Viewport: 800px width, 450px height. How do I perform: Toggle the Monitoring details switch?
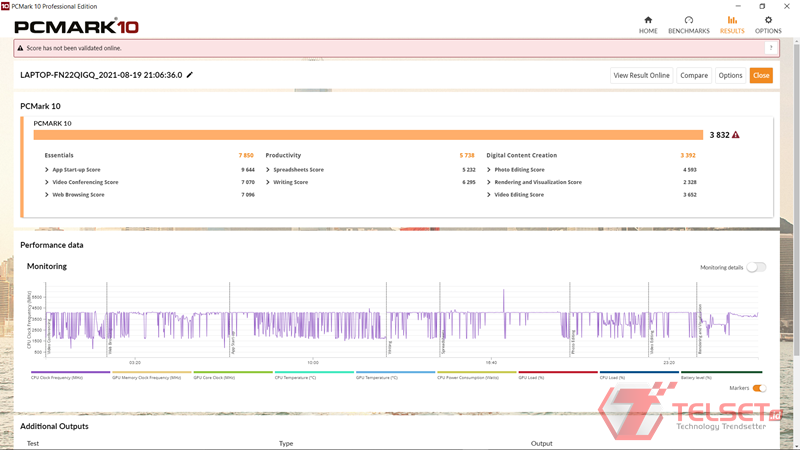click(756, 267)
